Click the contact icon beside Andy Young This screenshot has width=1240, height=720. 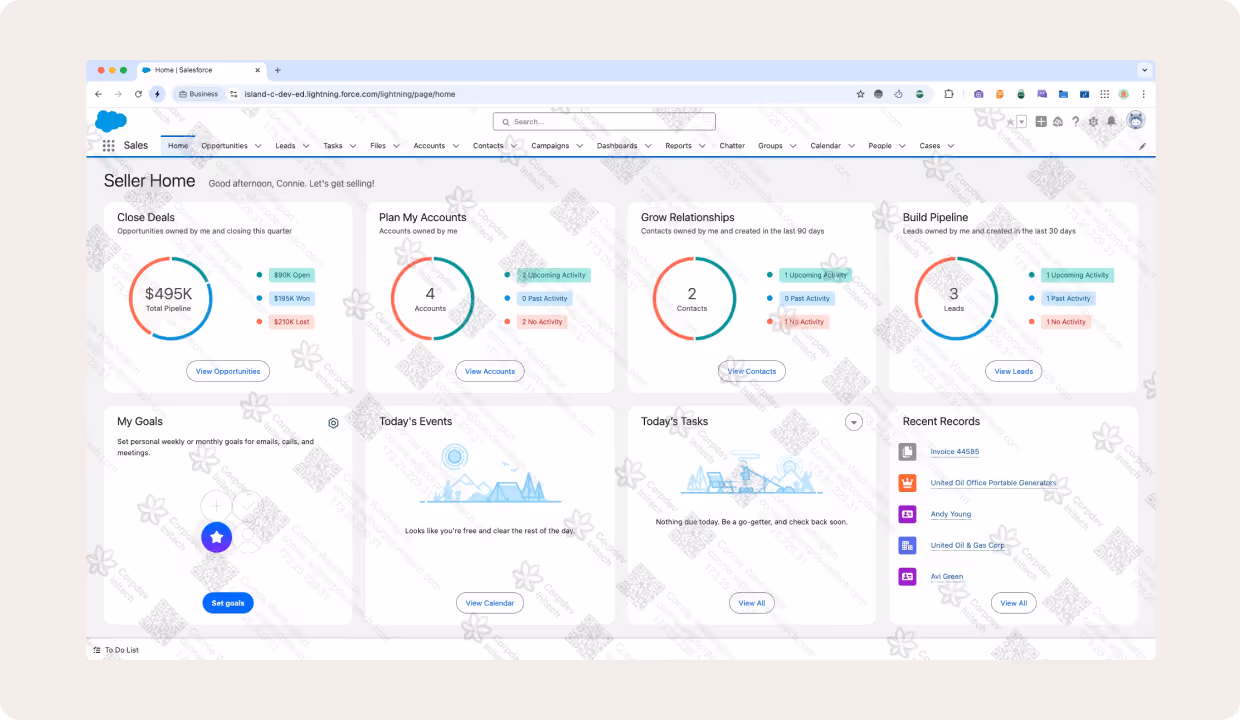907,514
